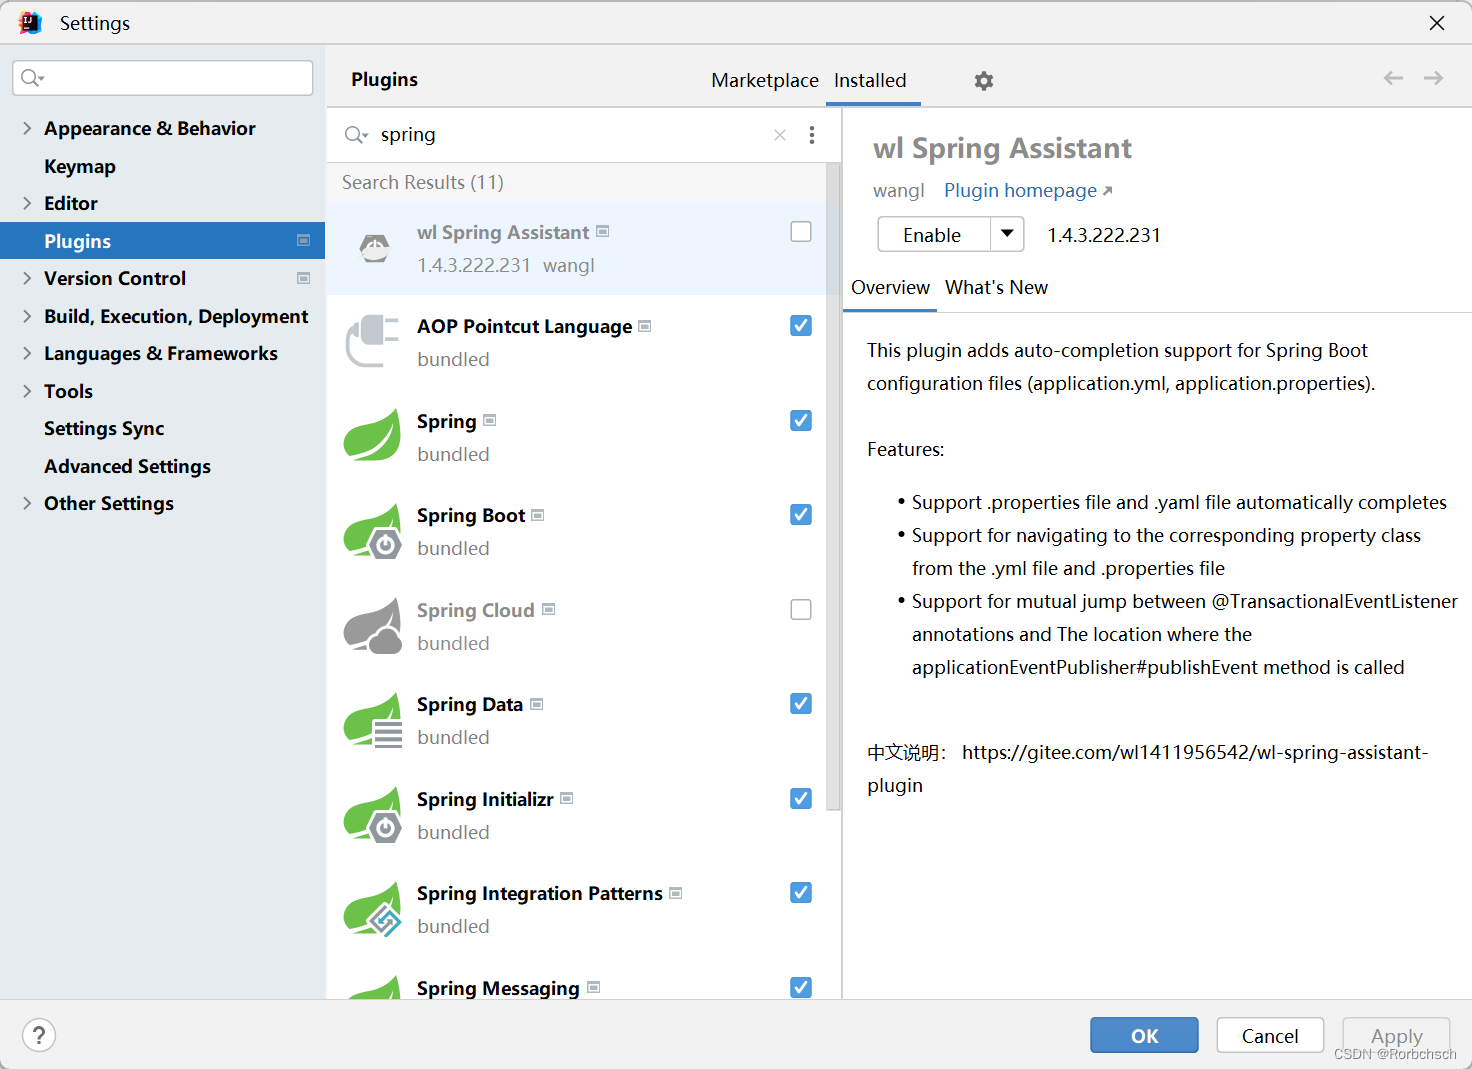Enable the wl Spring Assistant checkbox

point(800,231)
